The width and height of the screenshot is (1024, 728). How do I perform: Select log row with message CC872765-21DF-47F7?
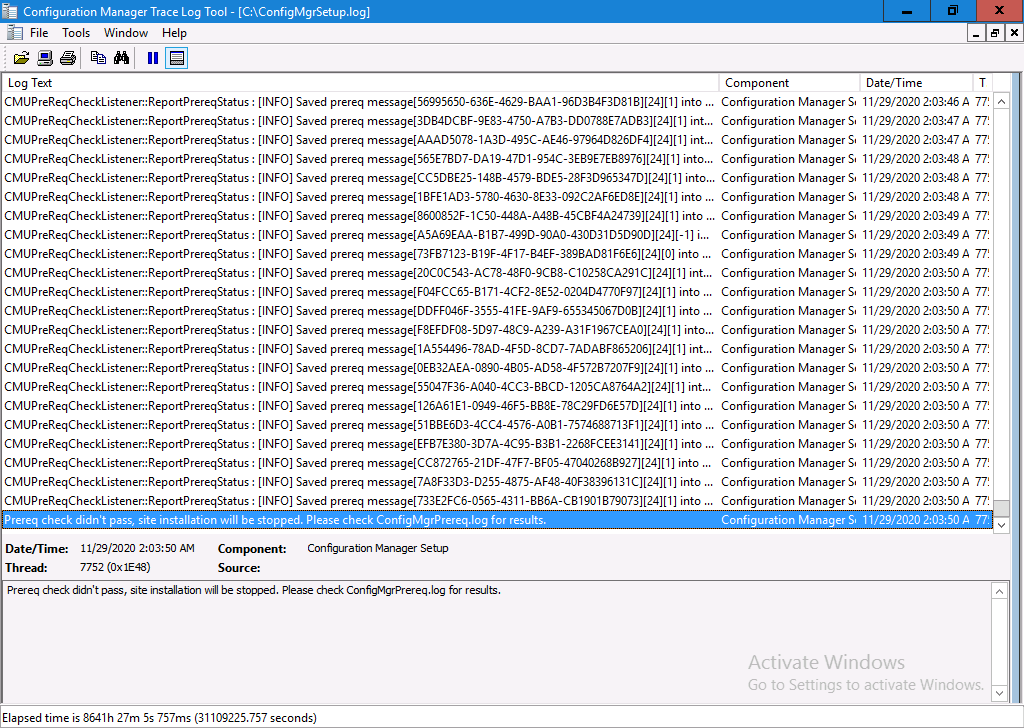[497, 462]
